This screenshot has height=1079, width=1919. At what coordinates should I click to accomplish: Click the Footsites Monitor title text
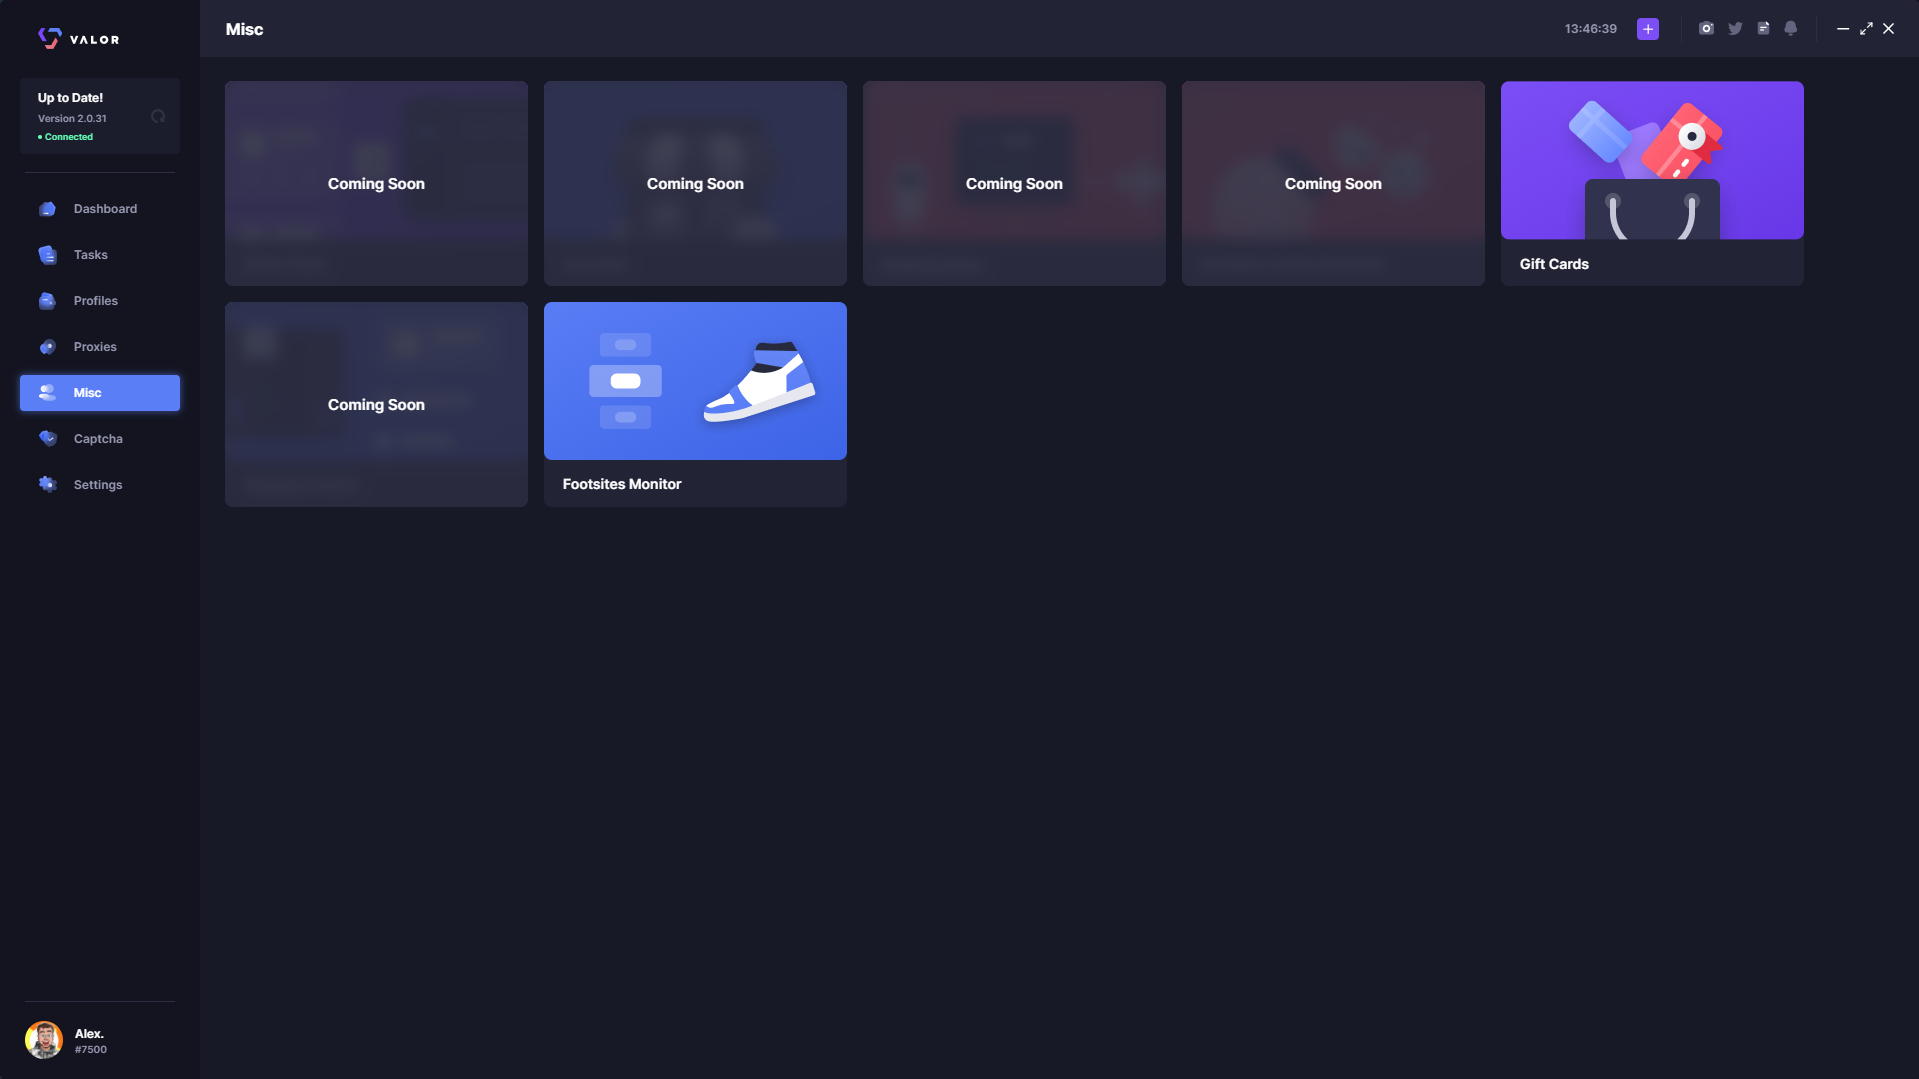pos(621,484)
